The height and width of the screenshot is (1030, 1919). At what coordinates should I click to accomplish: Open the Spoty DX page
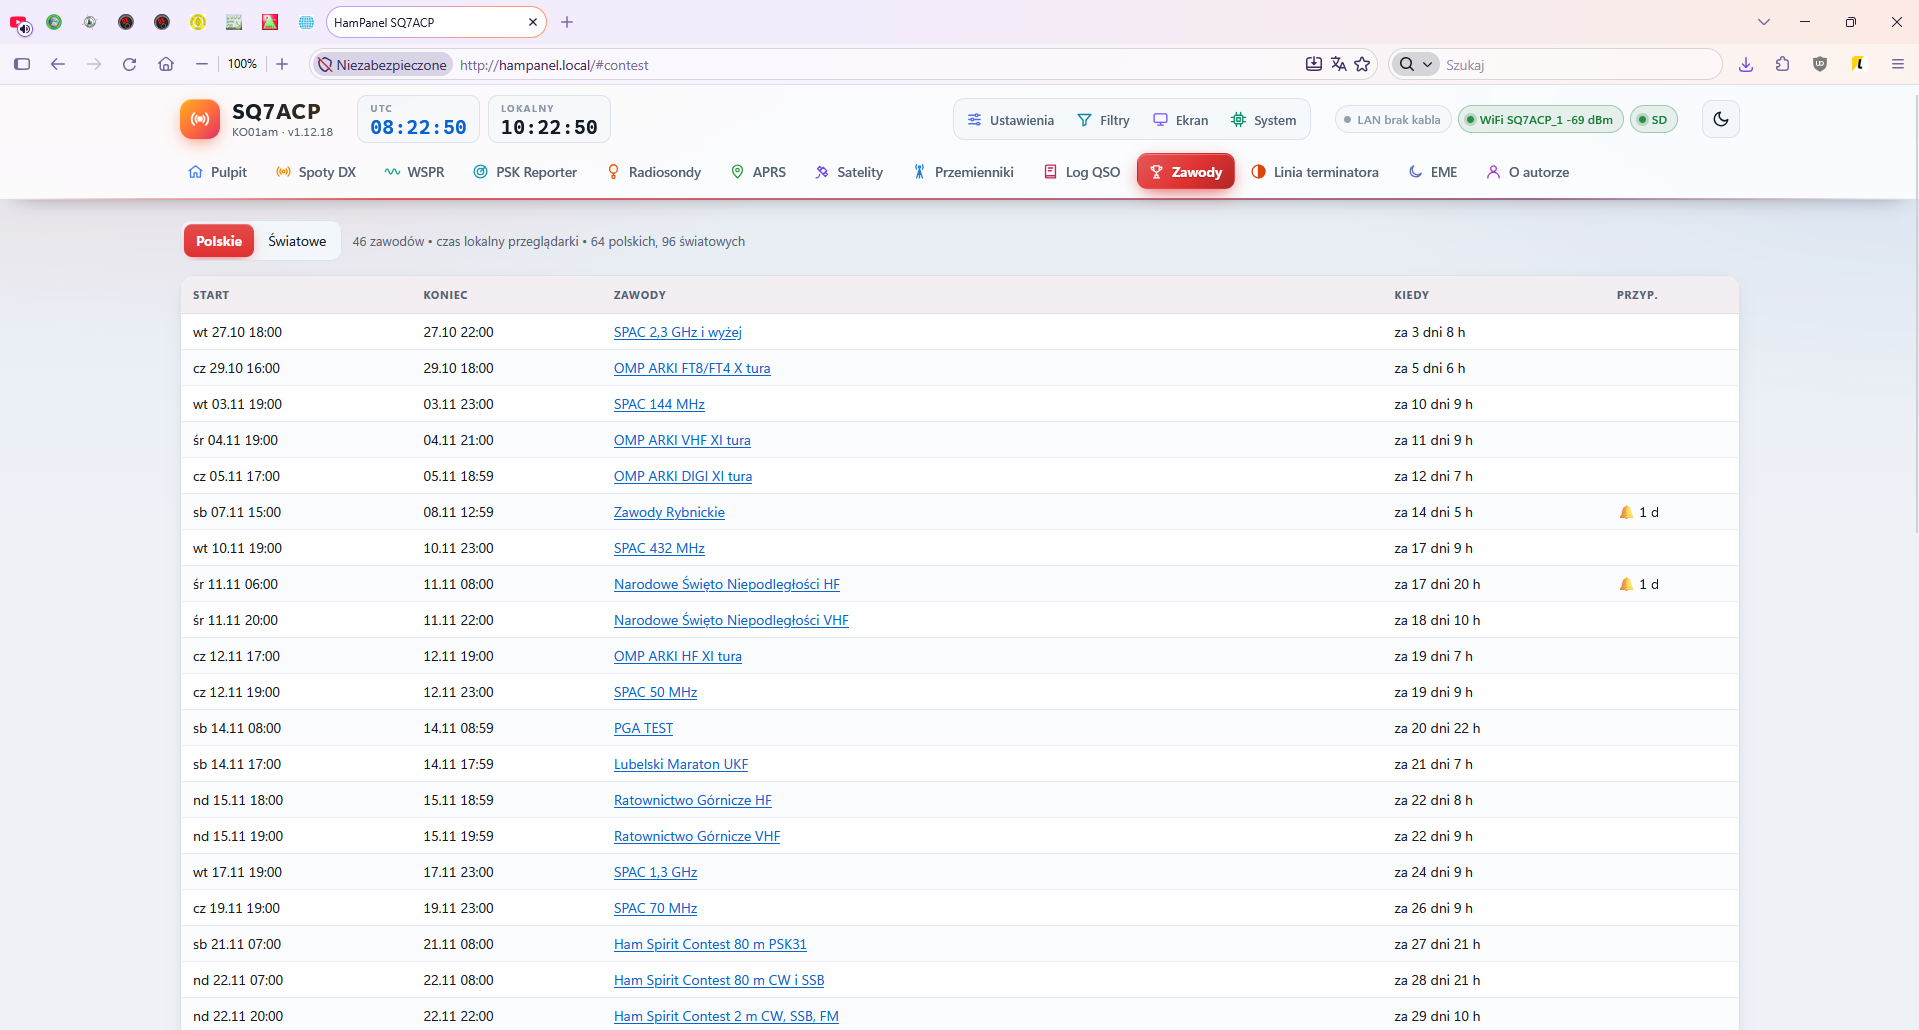316,172
